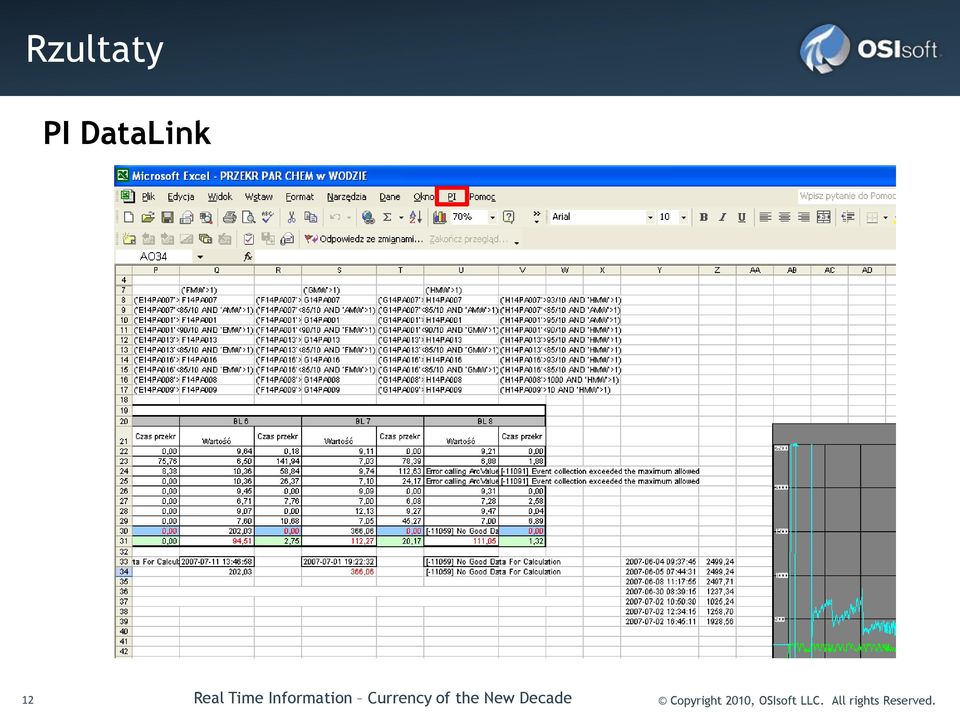Click the Cut scissors icon

[291, 217]
